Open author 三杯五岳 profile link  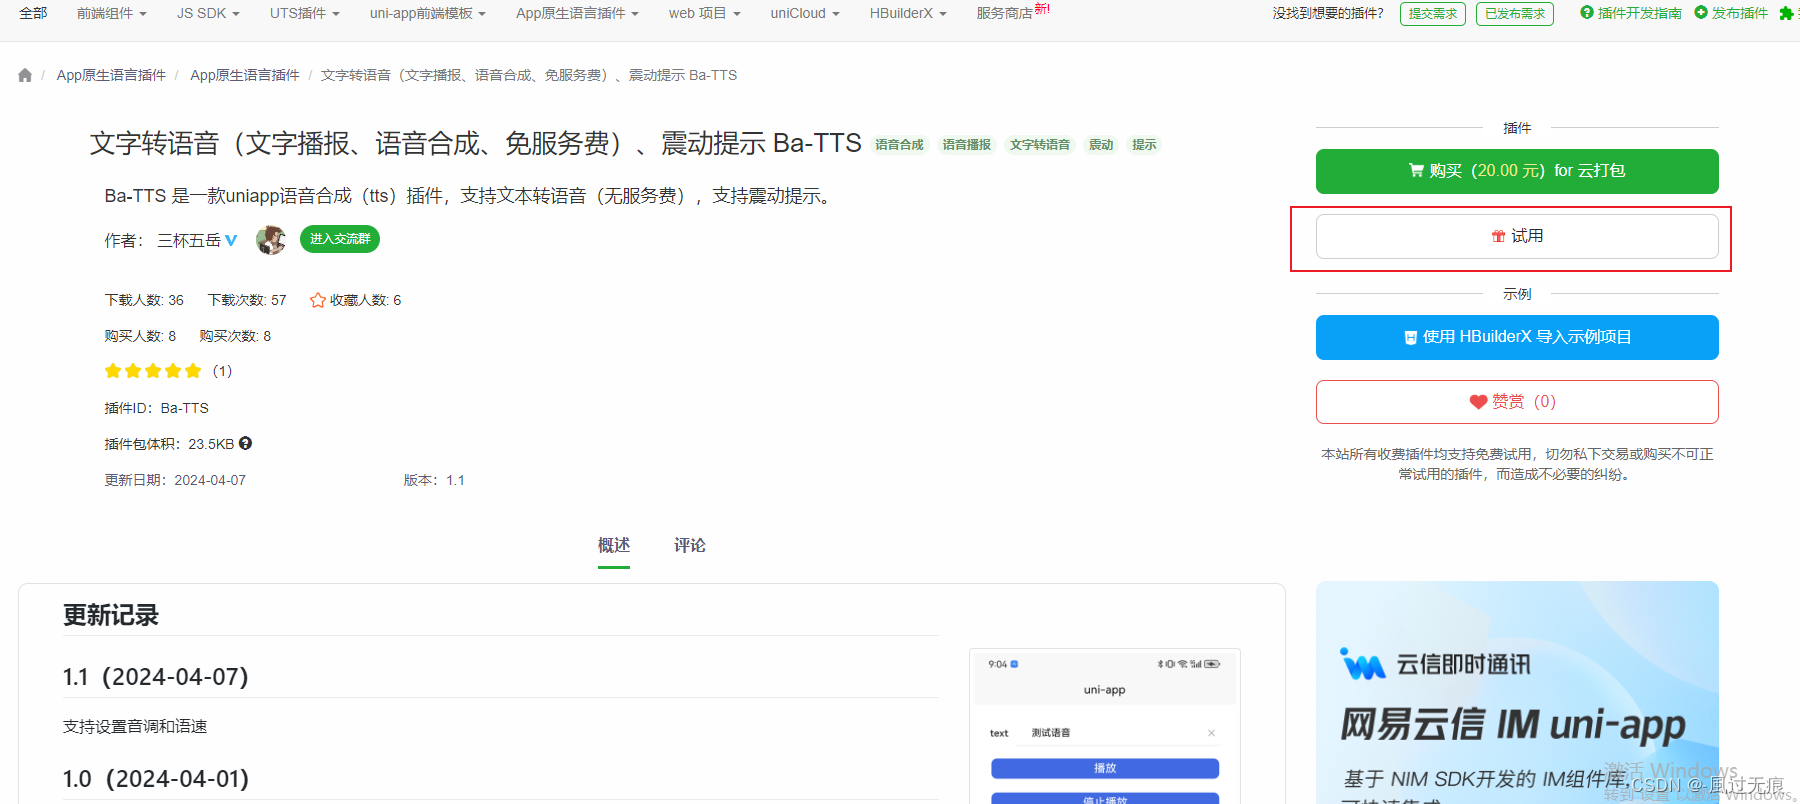click(189, 240)
